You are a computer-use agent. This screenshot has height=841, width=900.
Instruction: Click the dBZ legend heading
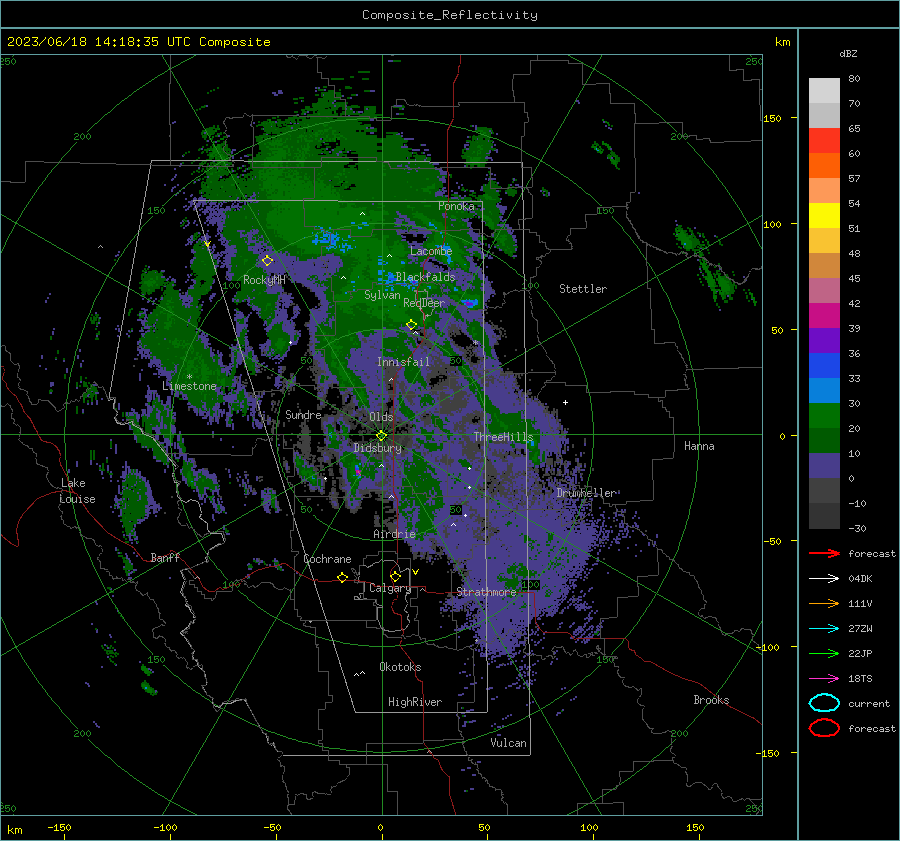pos(848,54)
